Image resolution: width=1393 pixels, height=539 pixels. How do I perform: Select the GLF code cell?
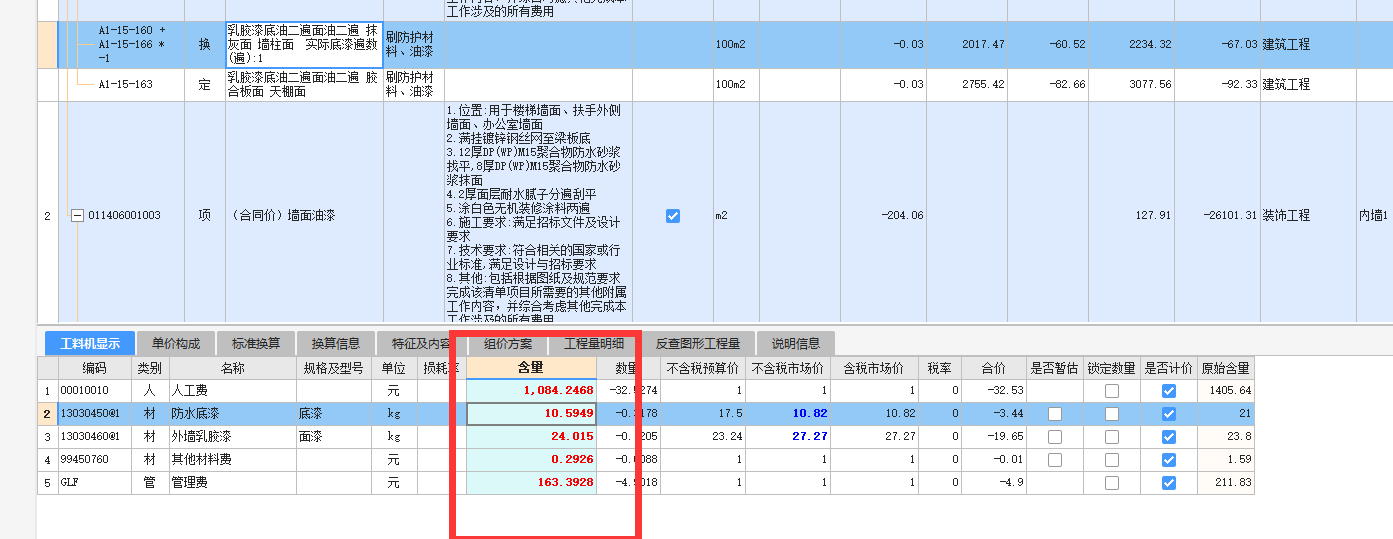[94, 482]
